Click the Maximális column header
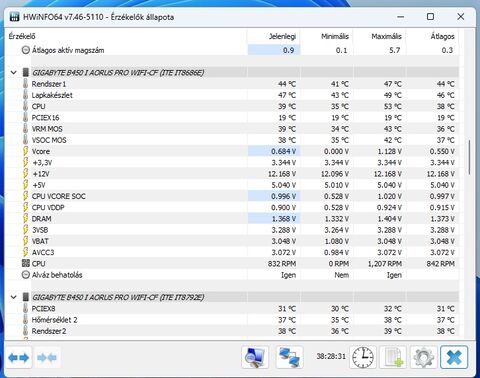Image resolution: width=480 pixels, height=378 pixels. (380, 36)
